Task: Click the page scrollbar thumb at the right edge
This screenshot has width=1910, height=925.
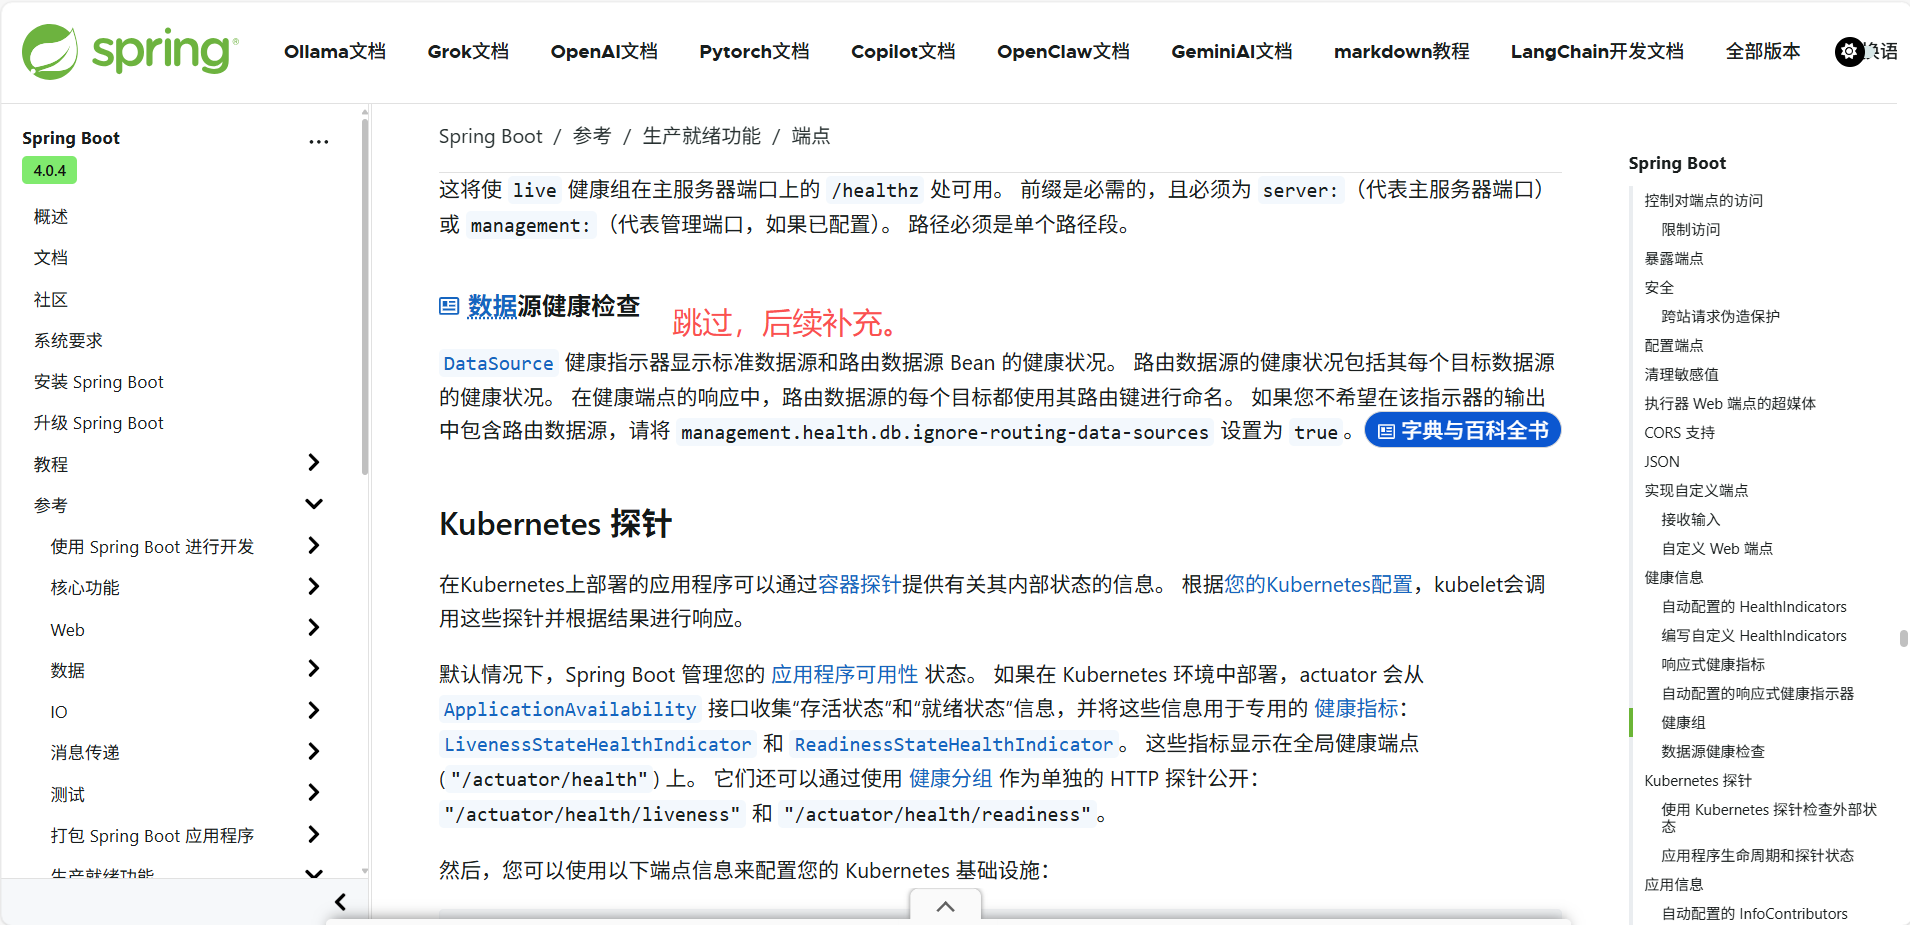Action: [x=1903, y=638]
